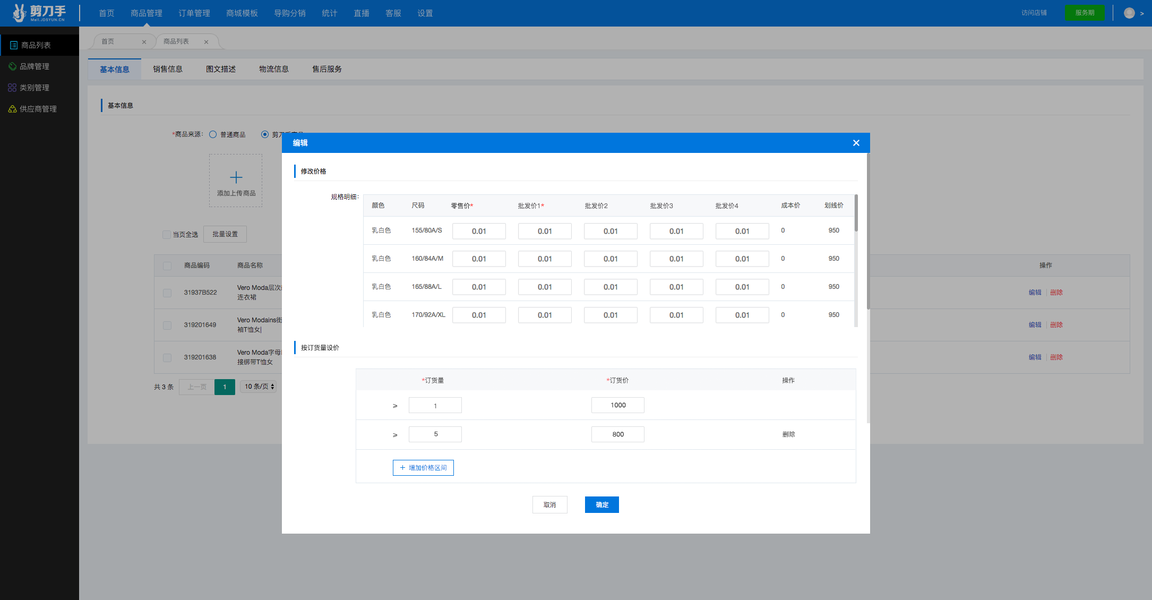Open 客服 in top navigation

(x=393, y=13)
